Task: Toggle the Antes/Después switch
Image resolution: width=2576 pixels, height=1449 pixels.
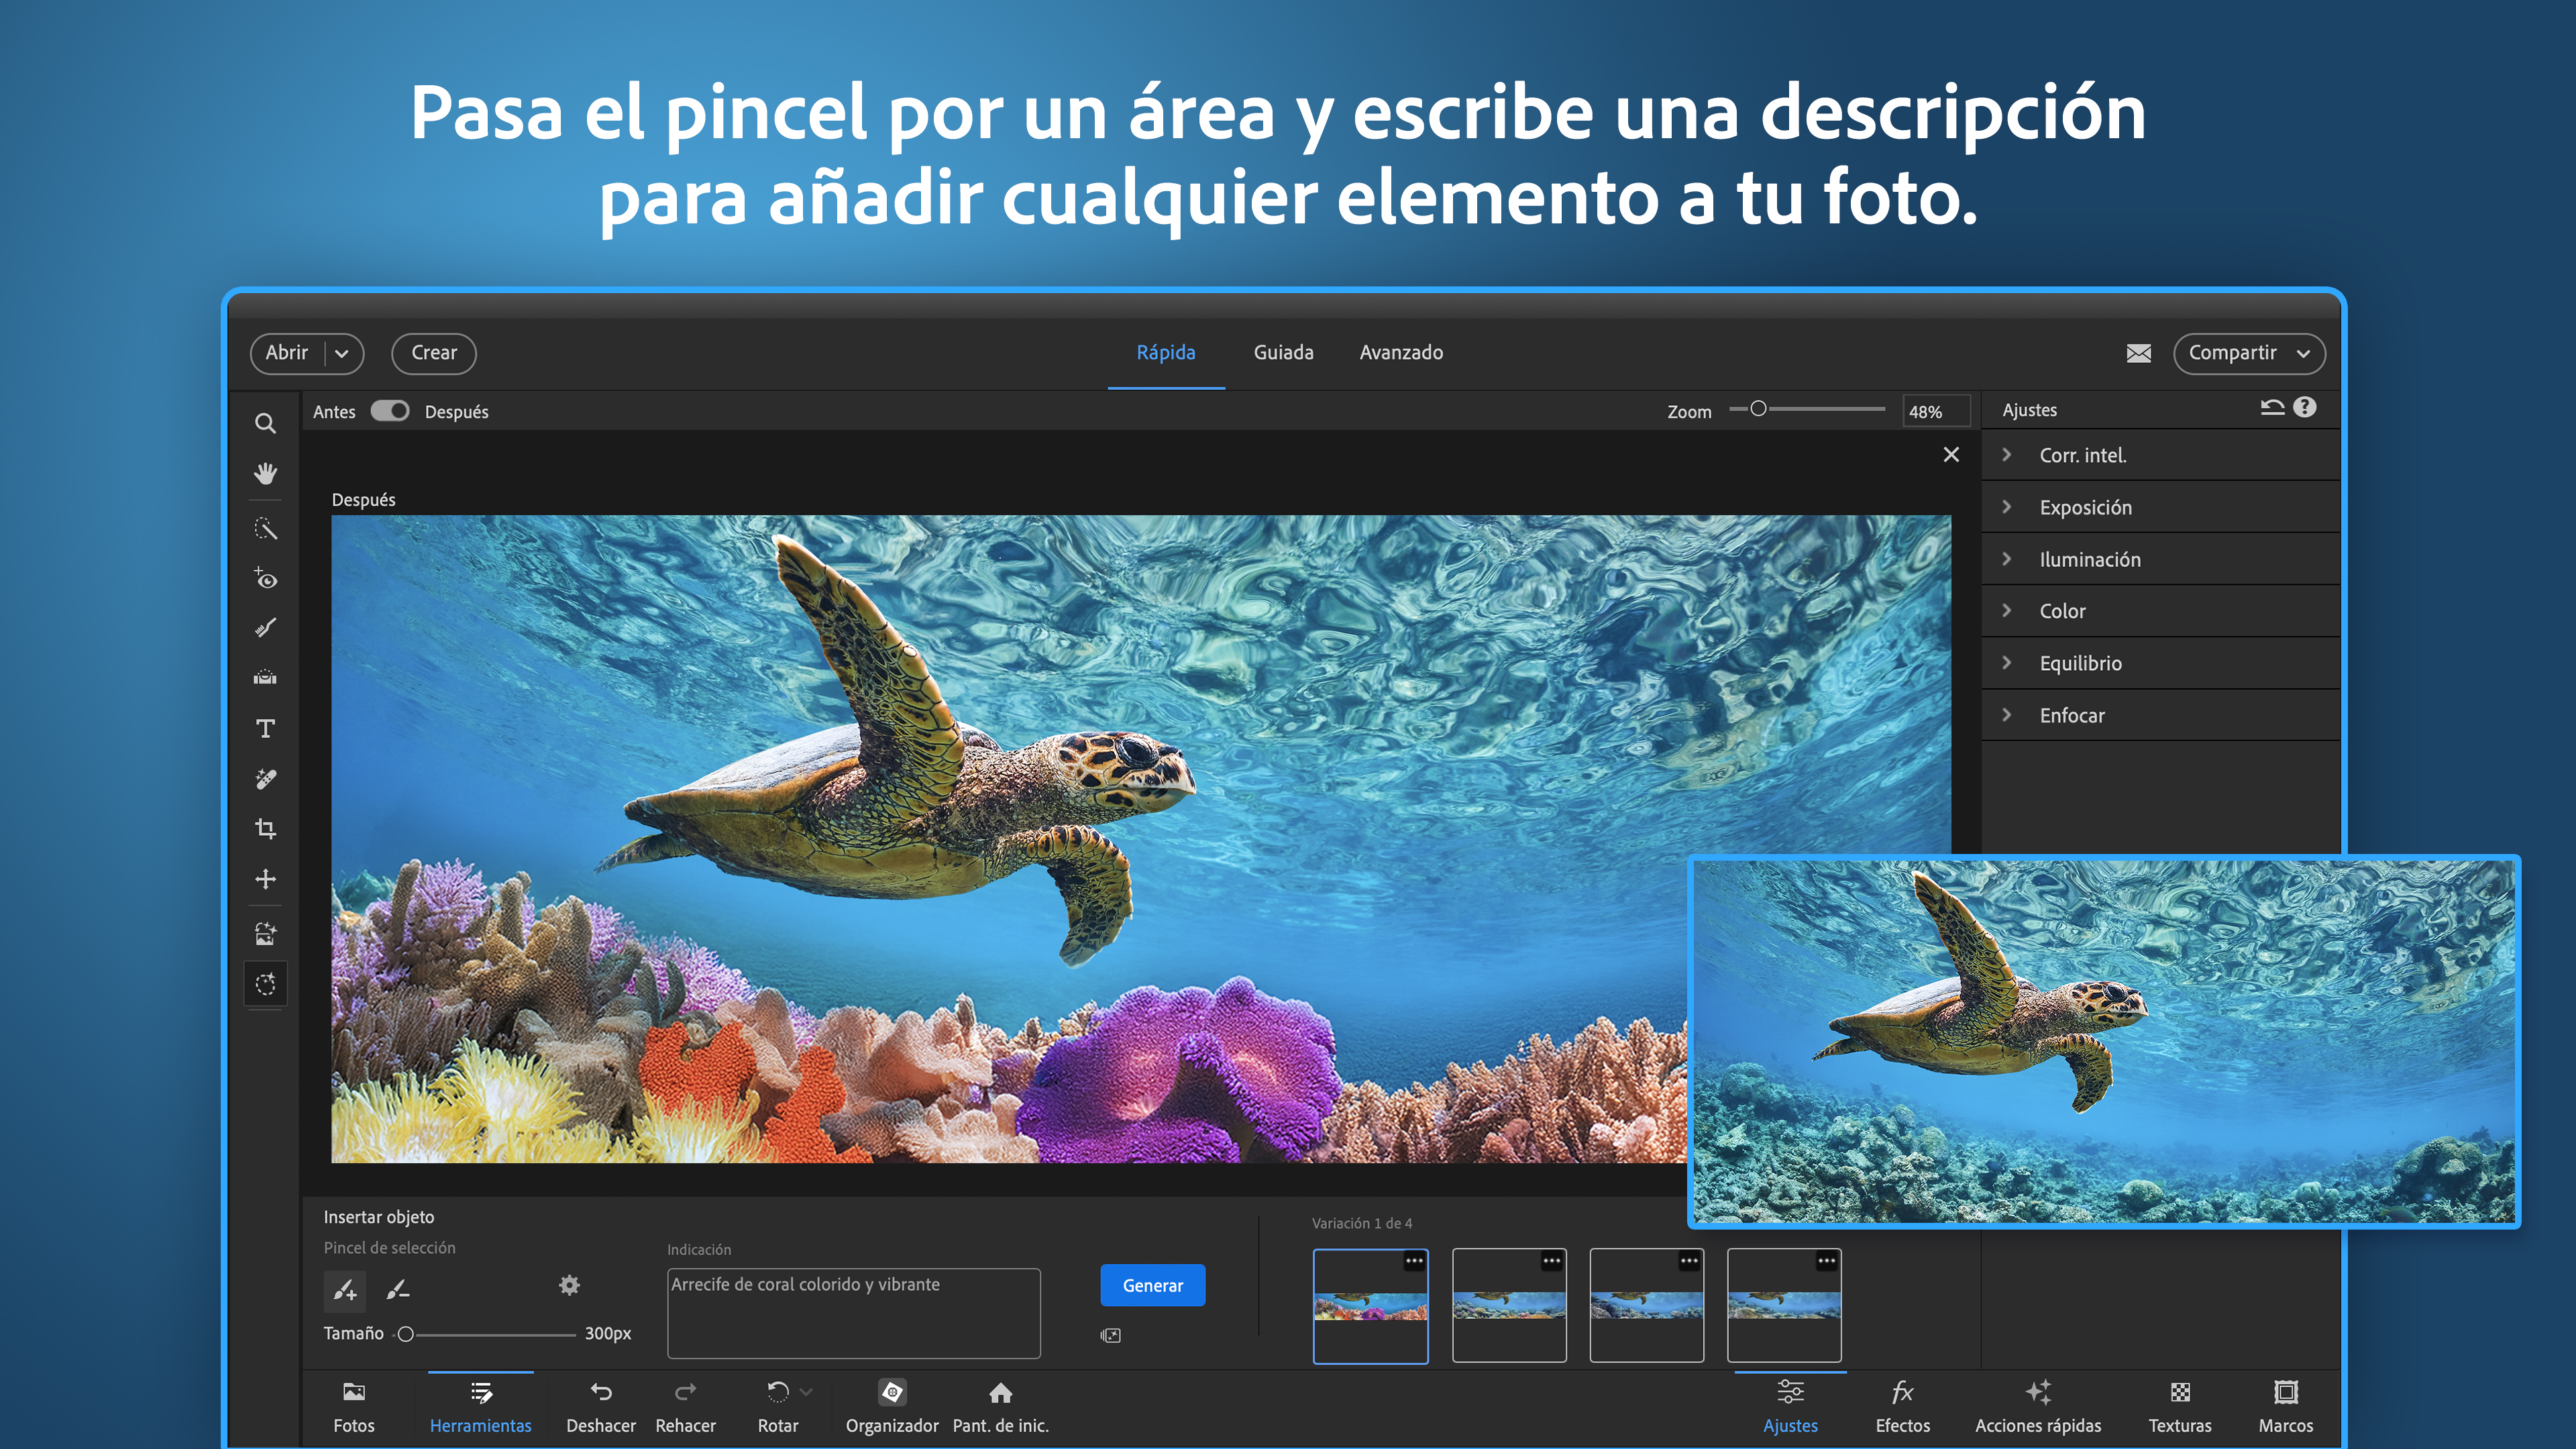Action: [390, 411]
